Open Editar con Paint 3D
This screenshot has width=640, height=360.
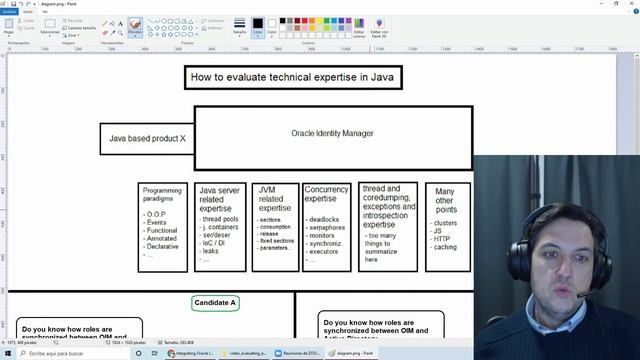(x=379, y=28)
